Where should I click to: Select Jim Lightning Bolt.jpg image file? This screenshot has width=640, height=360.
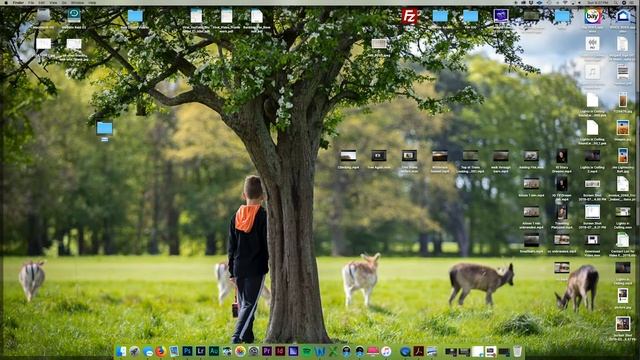[x=623, y=156]
